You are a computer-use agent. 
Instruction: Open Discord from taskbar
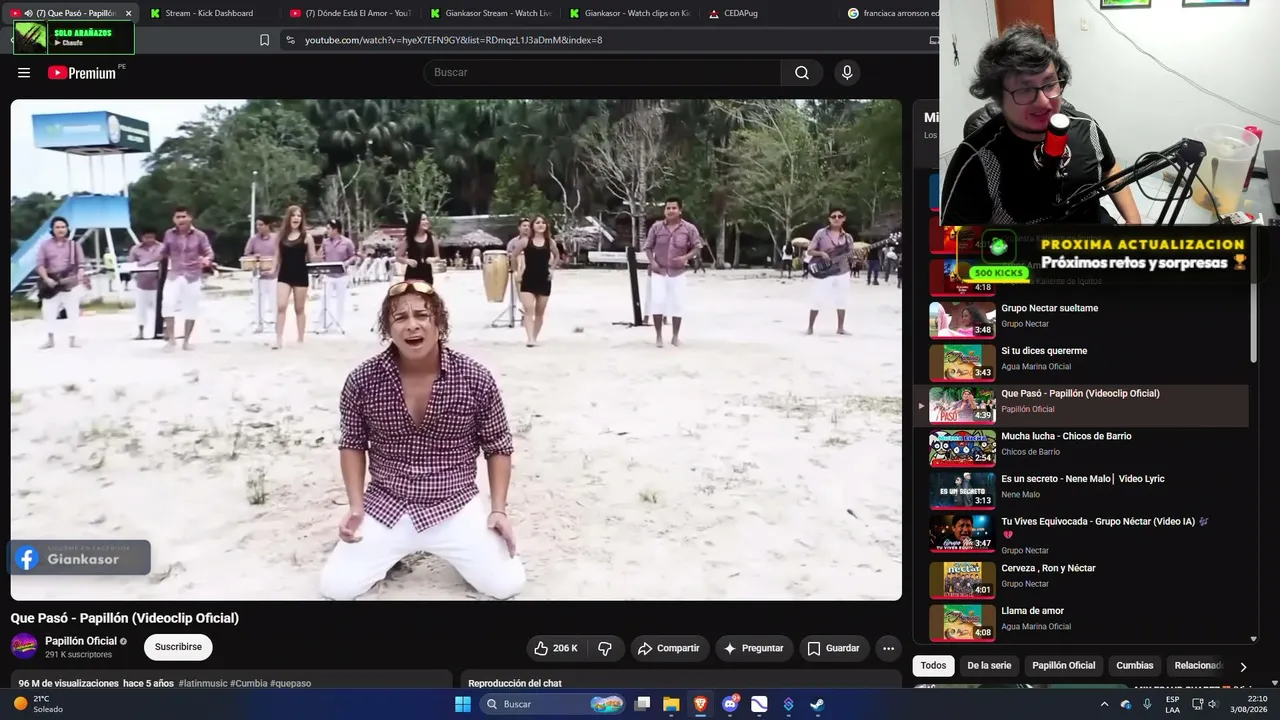(x=730, y=704)
